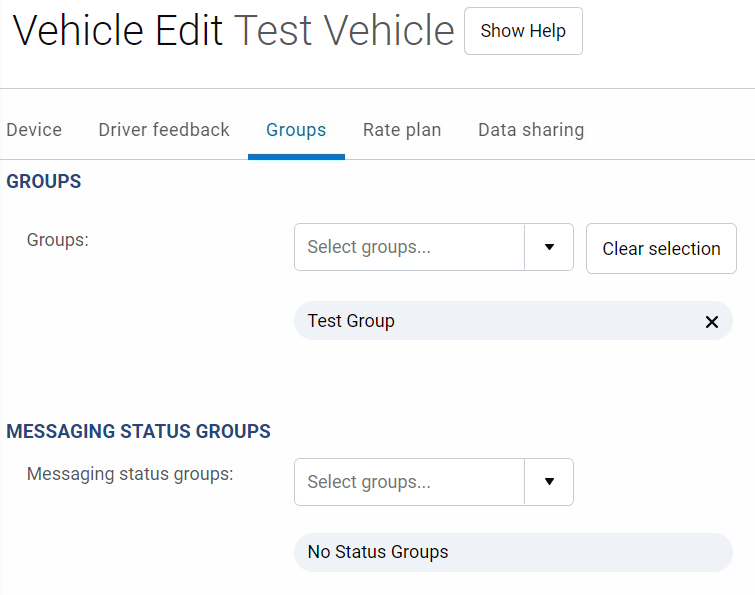This screenshot has height=595, width=755.
Task: Click the Groups 'Select groups...' input field
Action: (x=409, y=247)
